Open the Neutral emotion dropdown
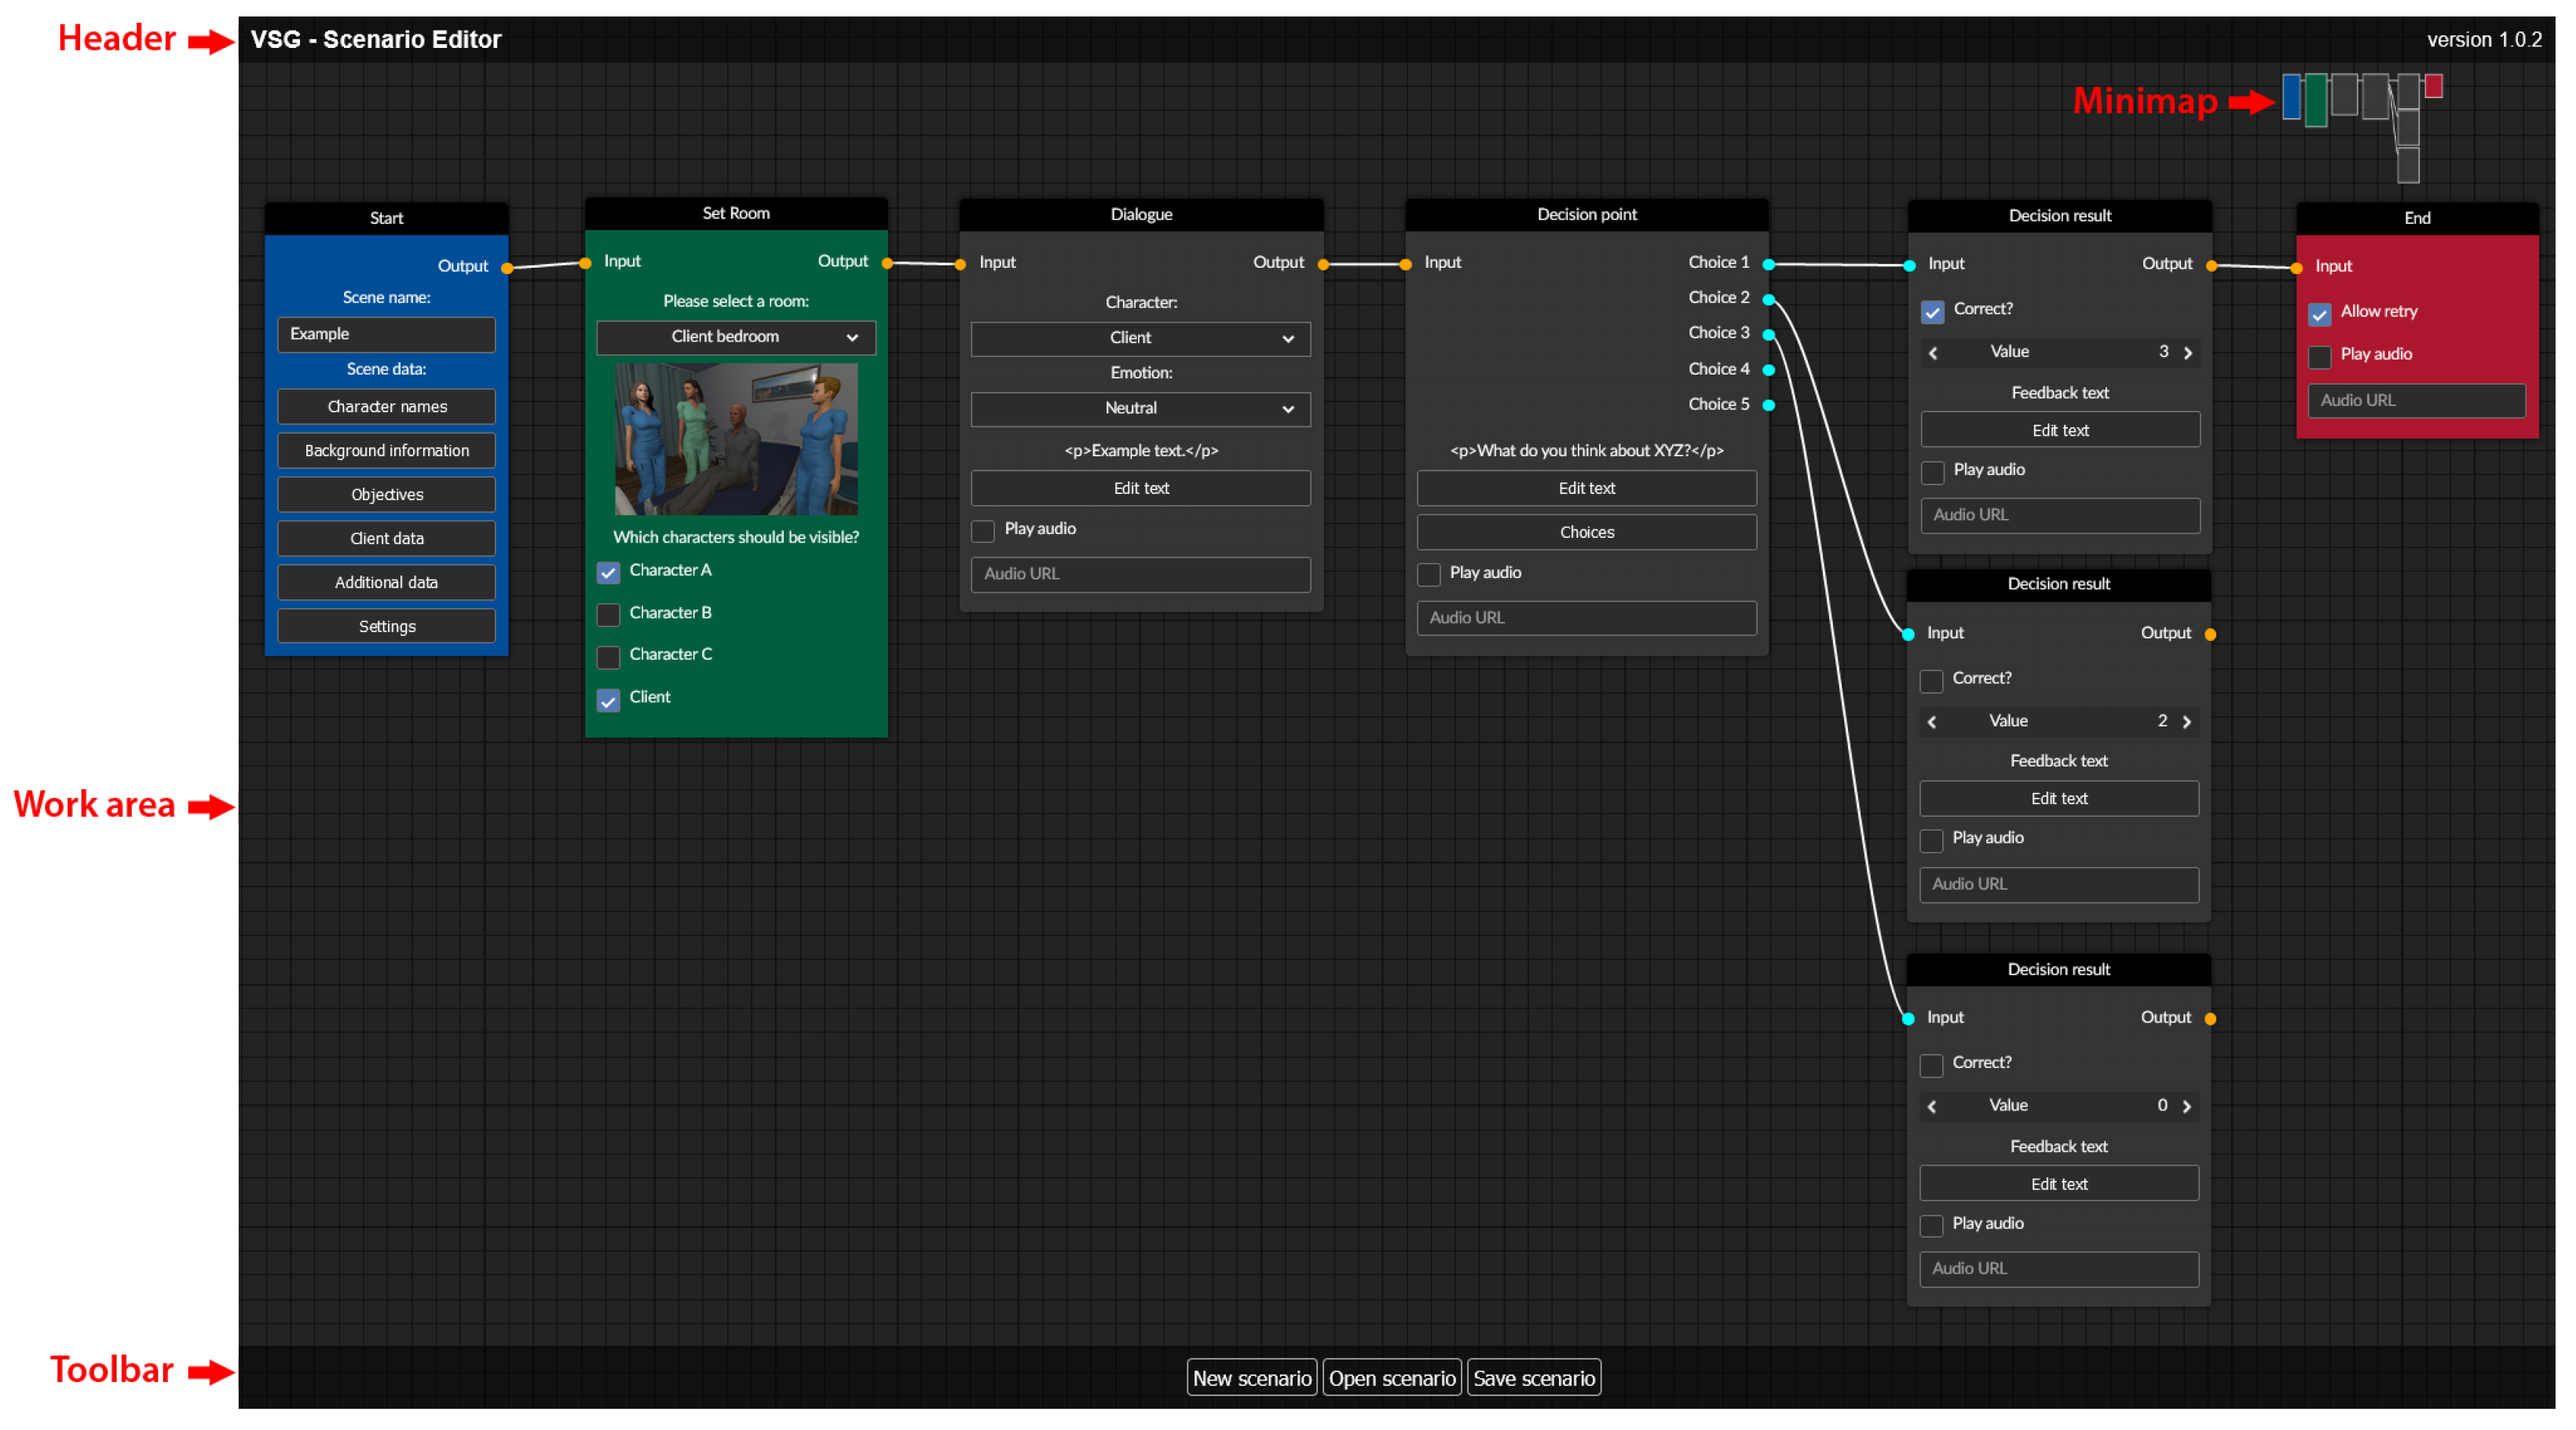Viewport: 2576px width, 1430px height. tap(1140, 409)
